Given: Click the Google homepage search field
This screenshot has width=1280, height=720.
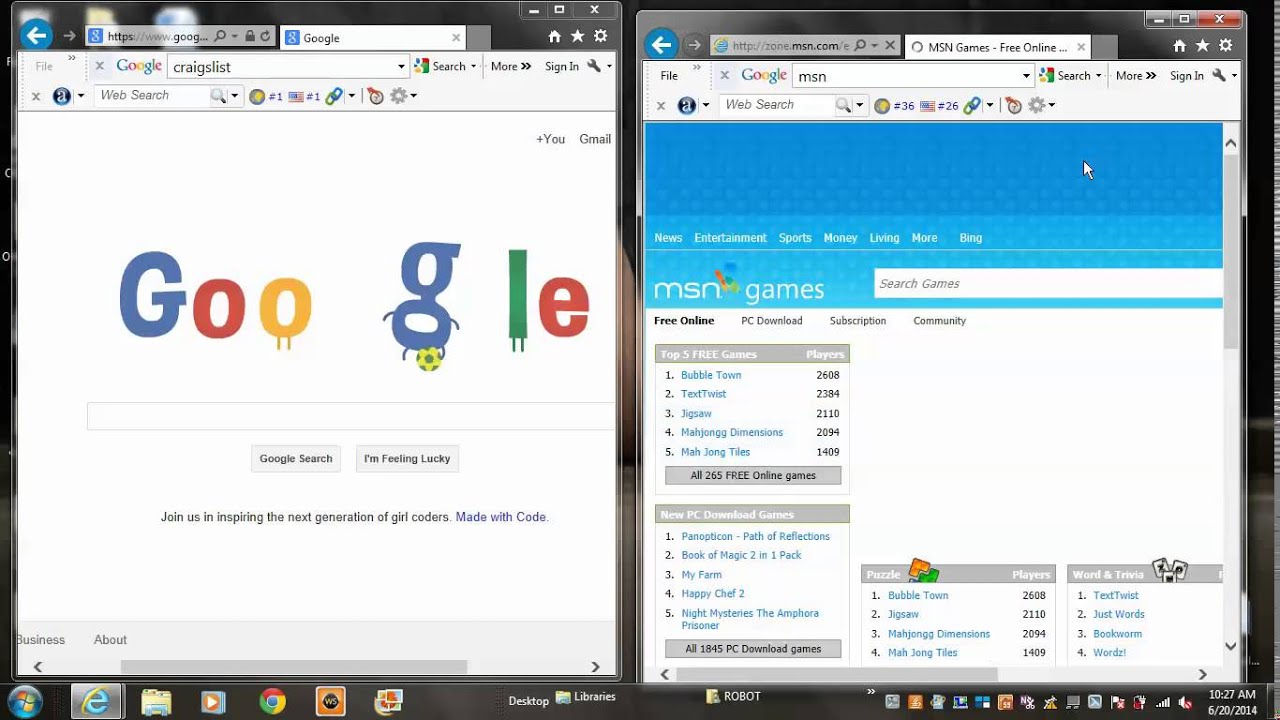Looking at the screenshot, I should 351,416.
